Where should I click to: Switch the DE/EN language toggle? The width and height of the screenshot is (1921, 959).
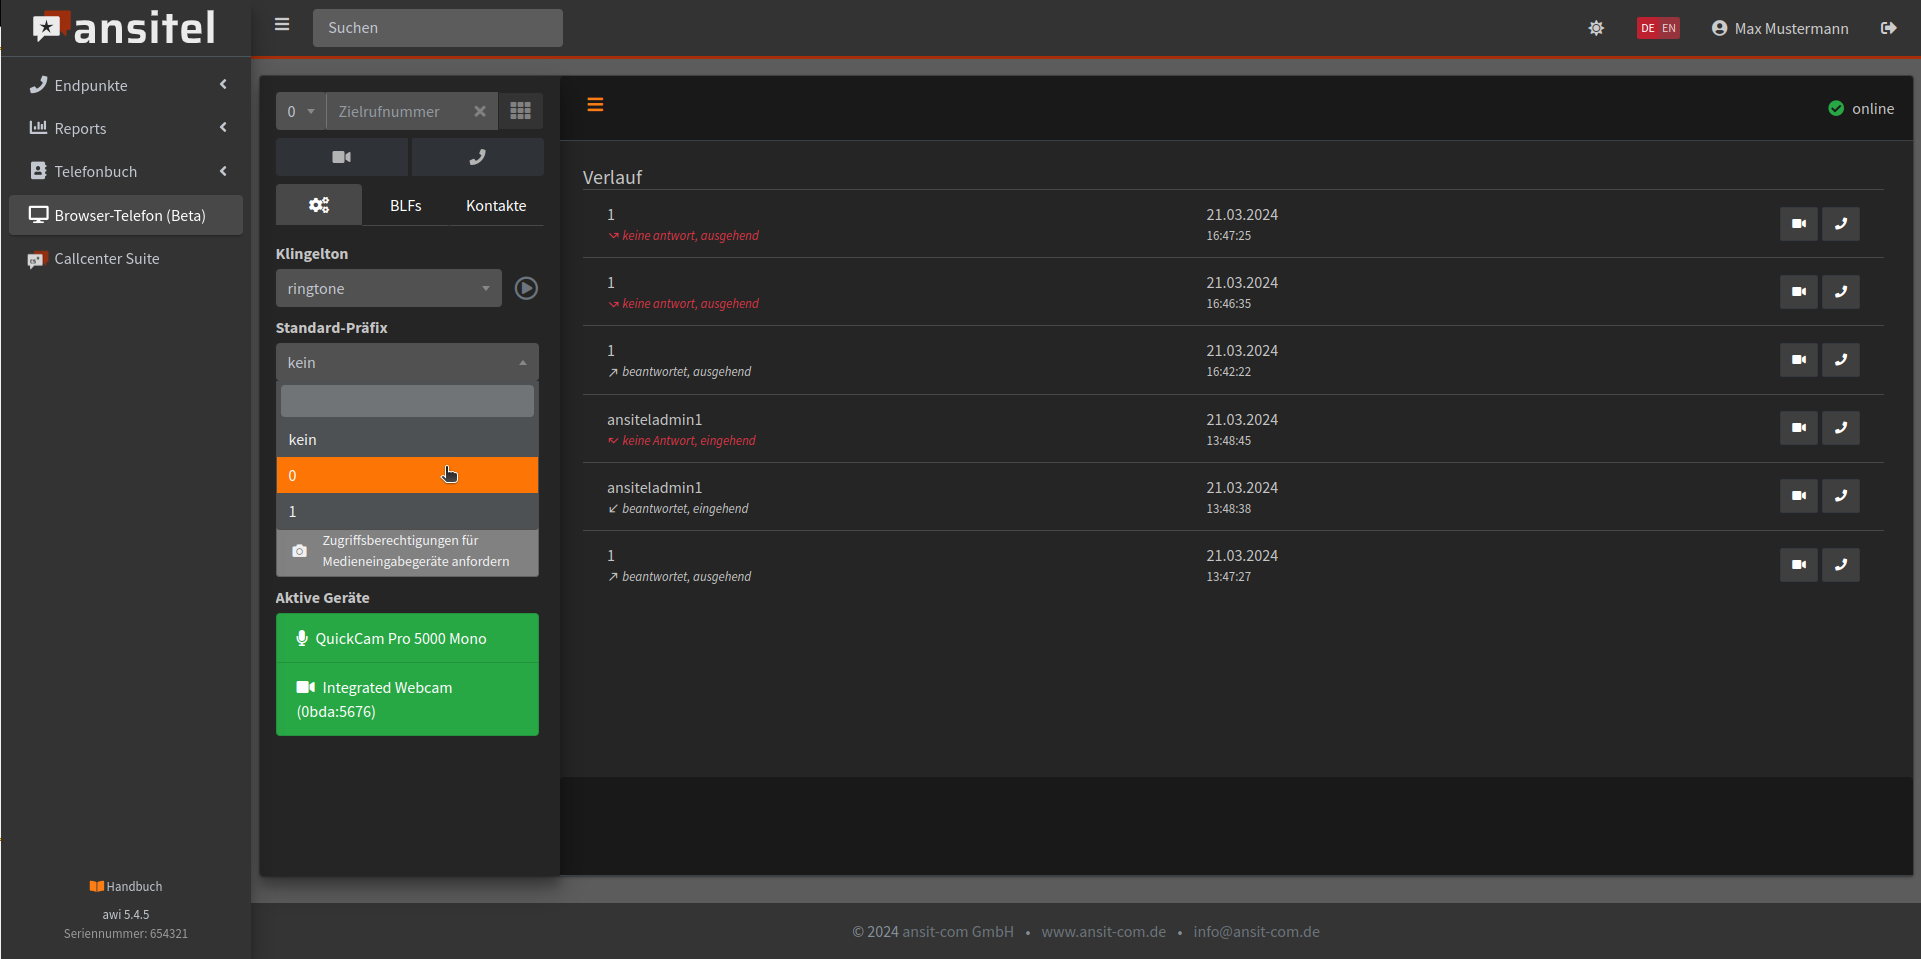tap(1658, 28)
